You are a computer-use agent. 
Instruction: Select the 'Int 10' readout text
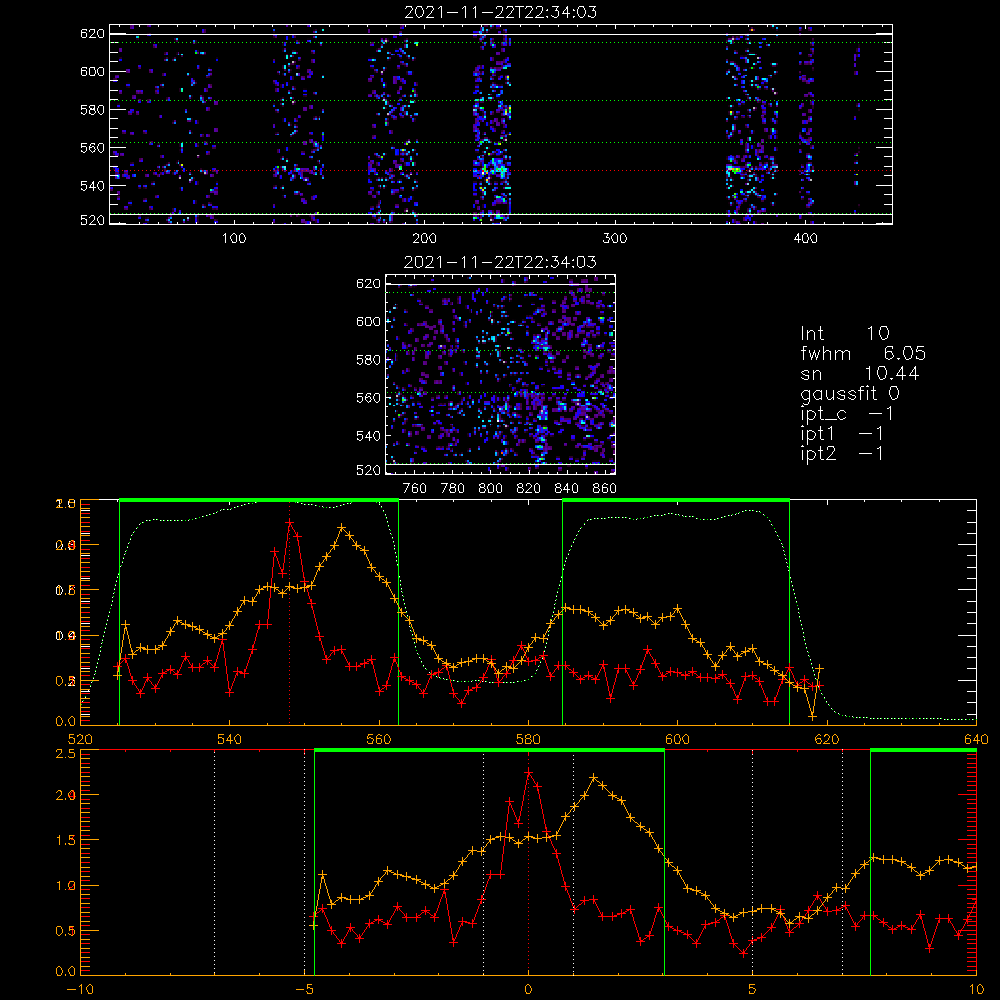tap(844, 333)
